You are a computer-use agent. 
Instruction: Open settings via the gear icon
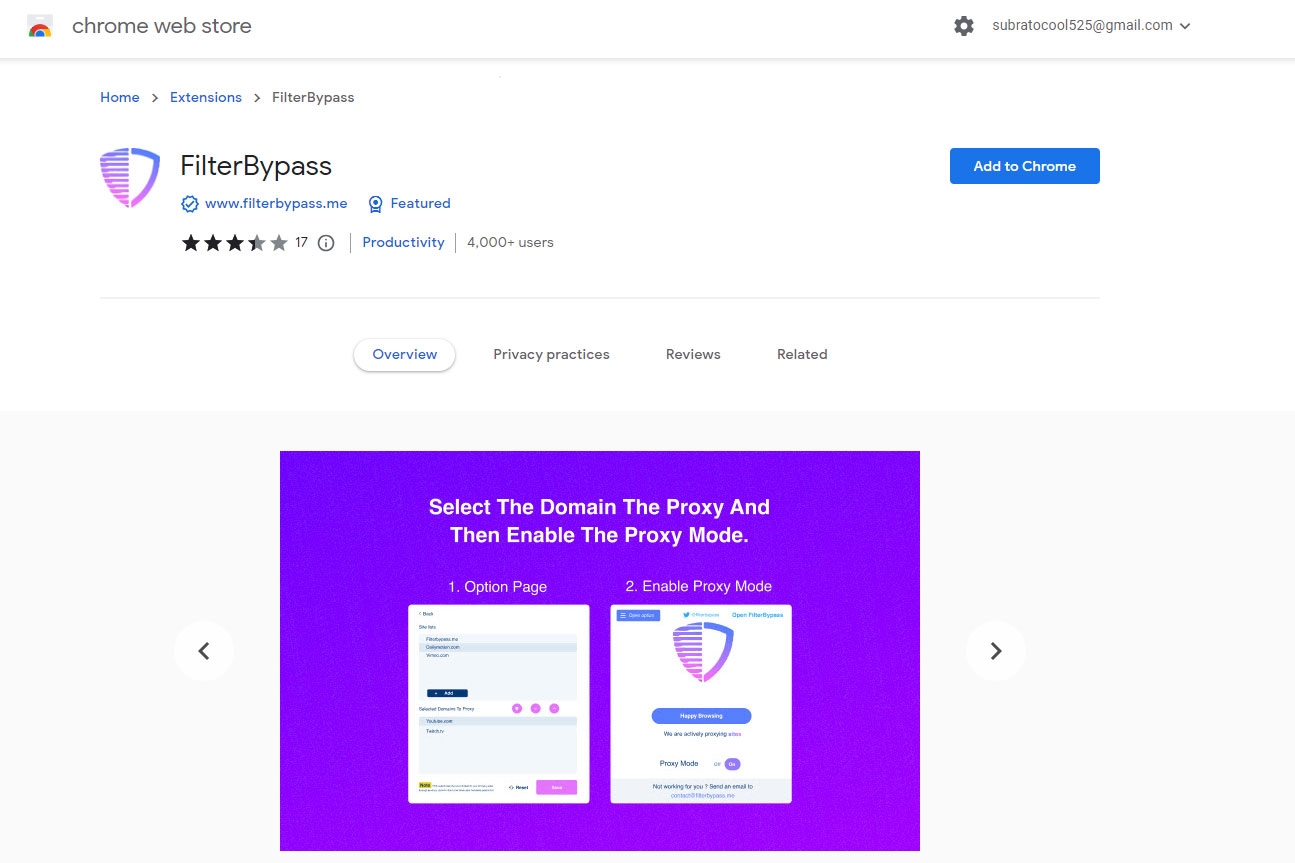(x=964, y=26)
